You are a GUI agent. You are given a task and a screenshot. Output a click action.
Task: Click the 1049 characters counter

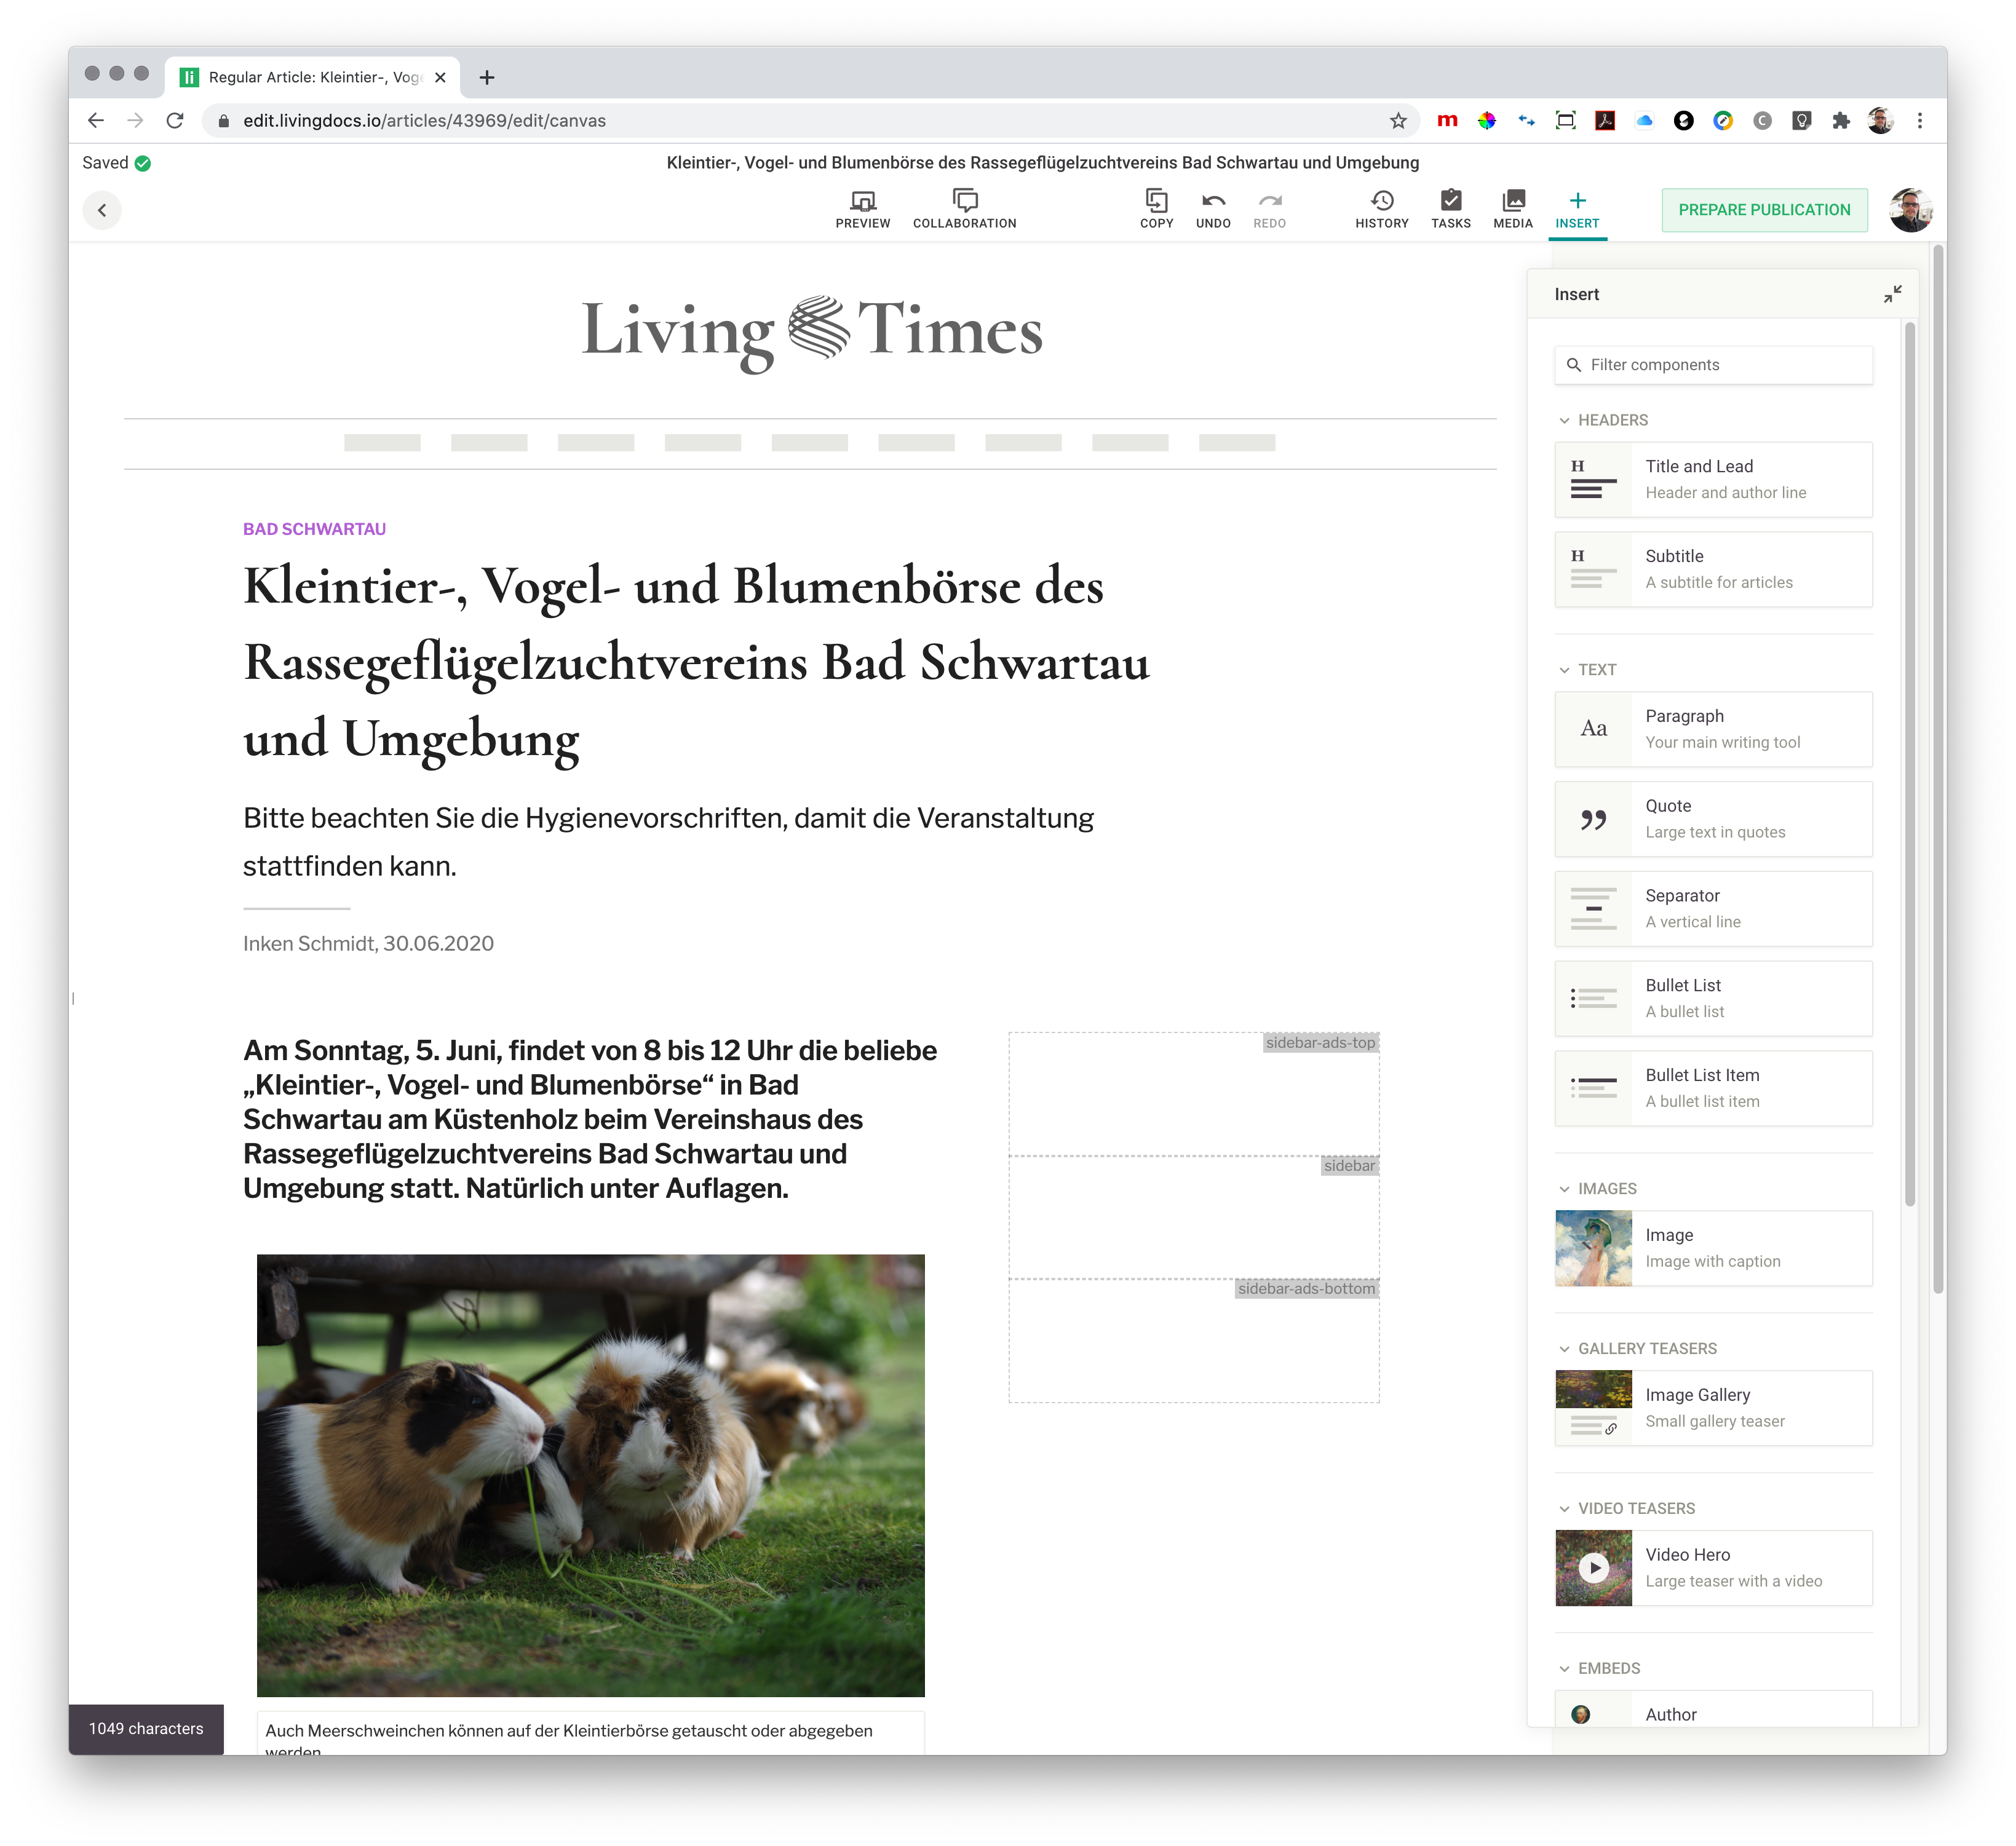pos(146,1730)
